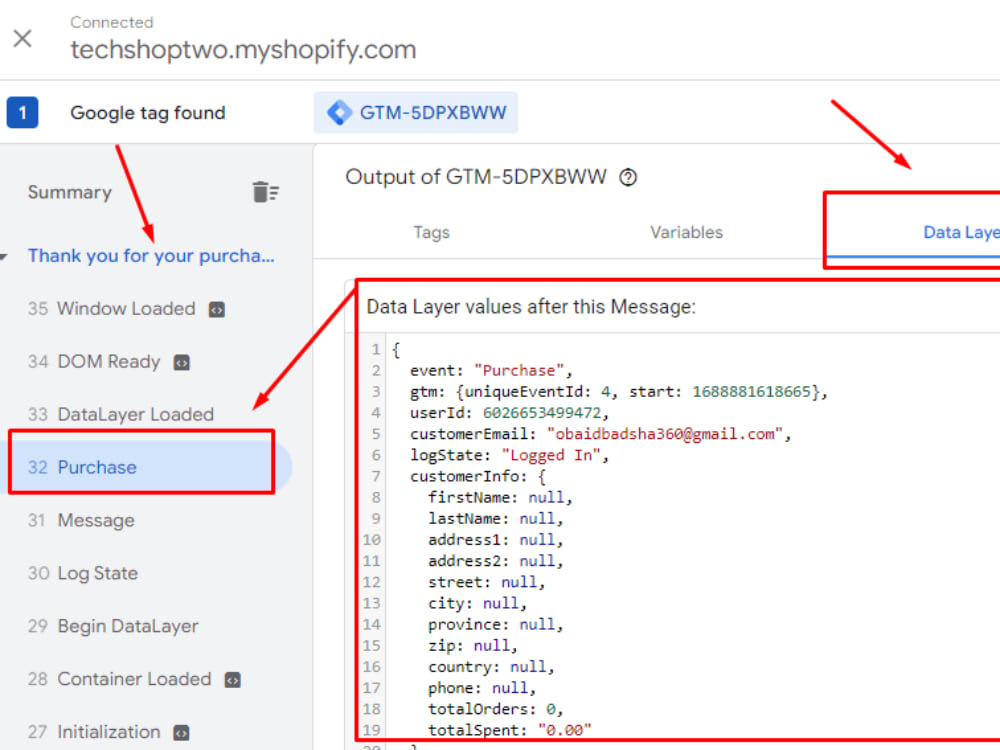Click the code icon next to Window Loaded
Image resolution: width=1000 pixels, height=750 pixels.
coord(217,310)
